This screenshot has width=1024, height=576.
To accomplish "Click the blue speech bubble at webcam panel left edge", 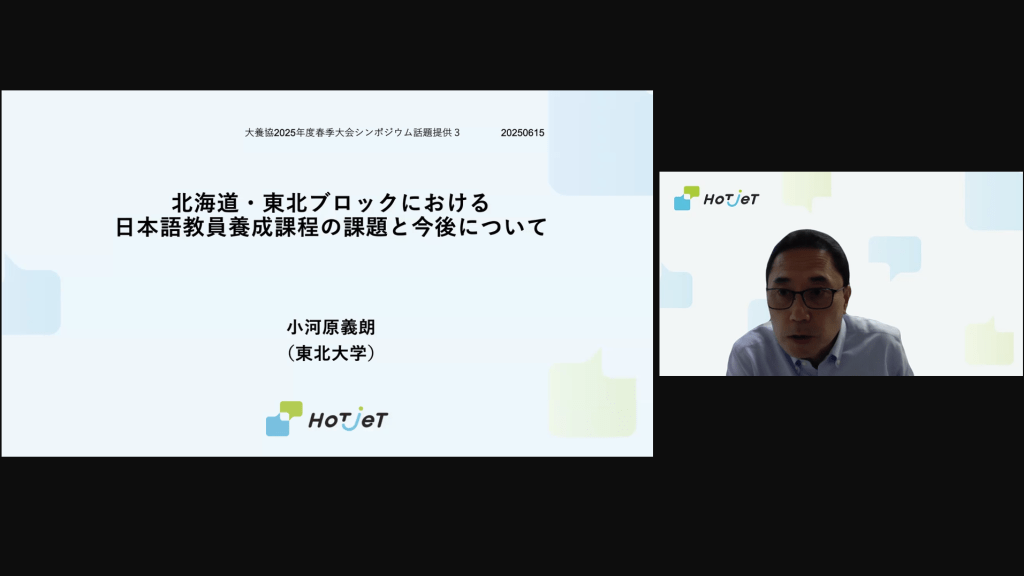I will pos(675,287).
